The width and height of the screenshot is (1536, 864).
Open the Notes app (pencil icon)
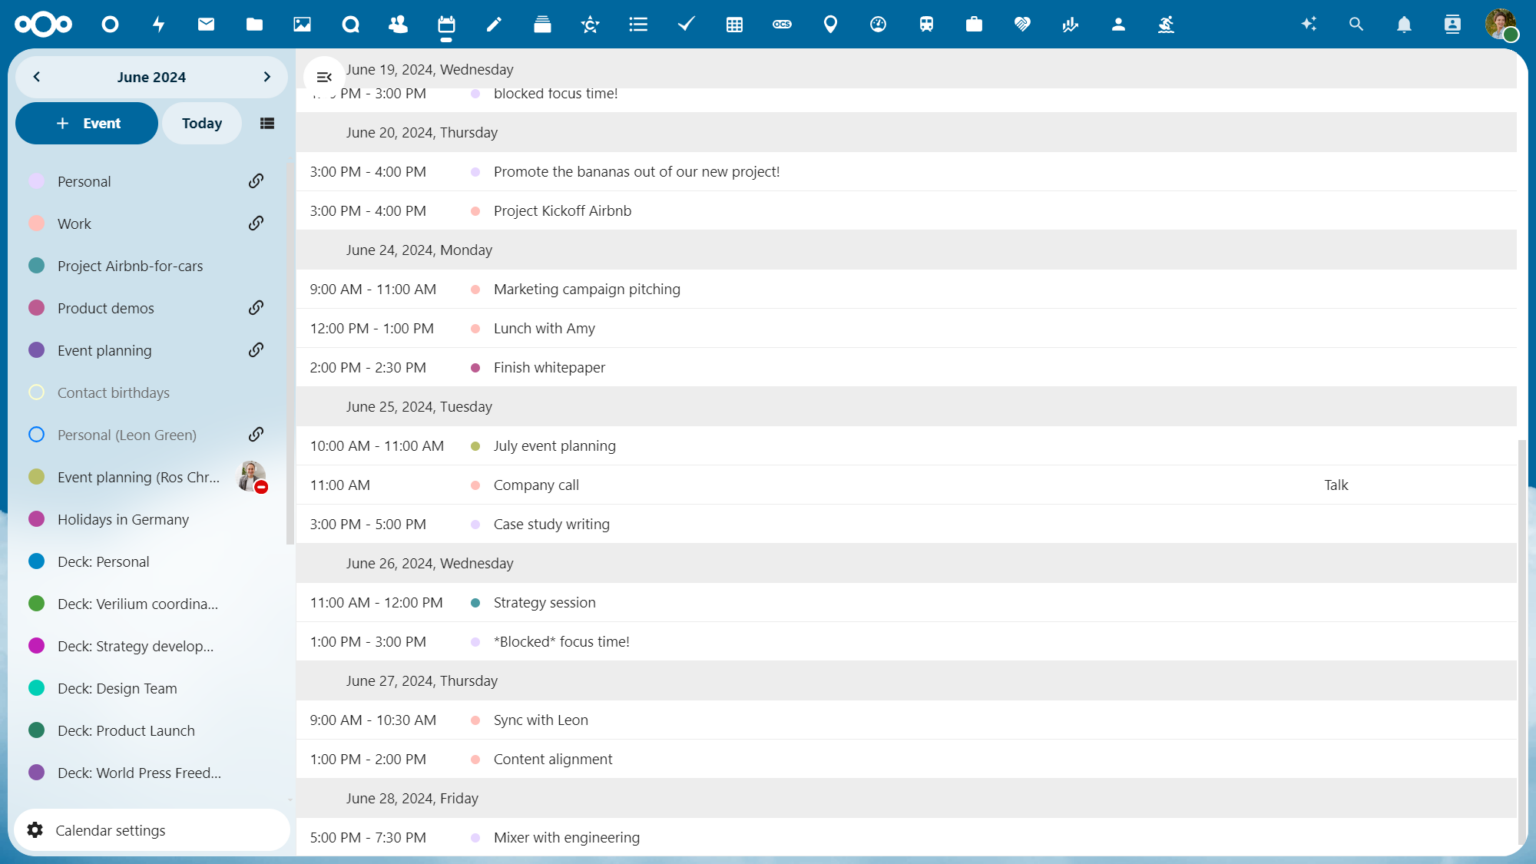pos(494,24)
